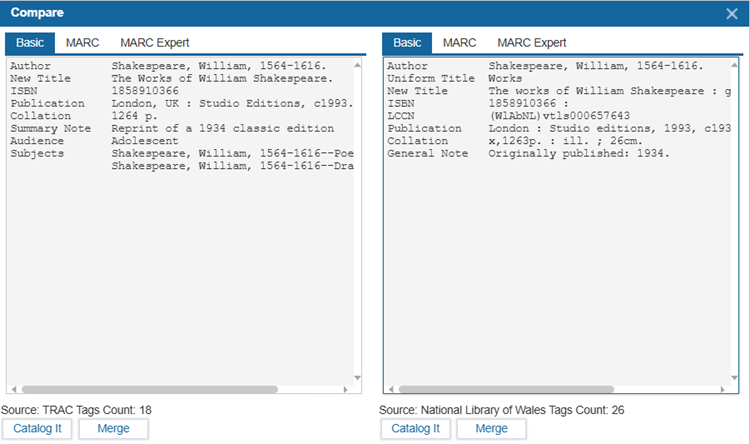Click 'x,1263p. : ill. ; 26cm.' collation
This screenshot has height=444, width=750.
click(565, 141)
